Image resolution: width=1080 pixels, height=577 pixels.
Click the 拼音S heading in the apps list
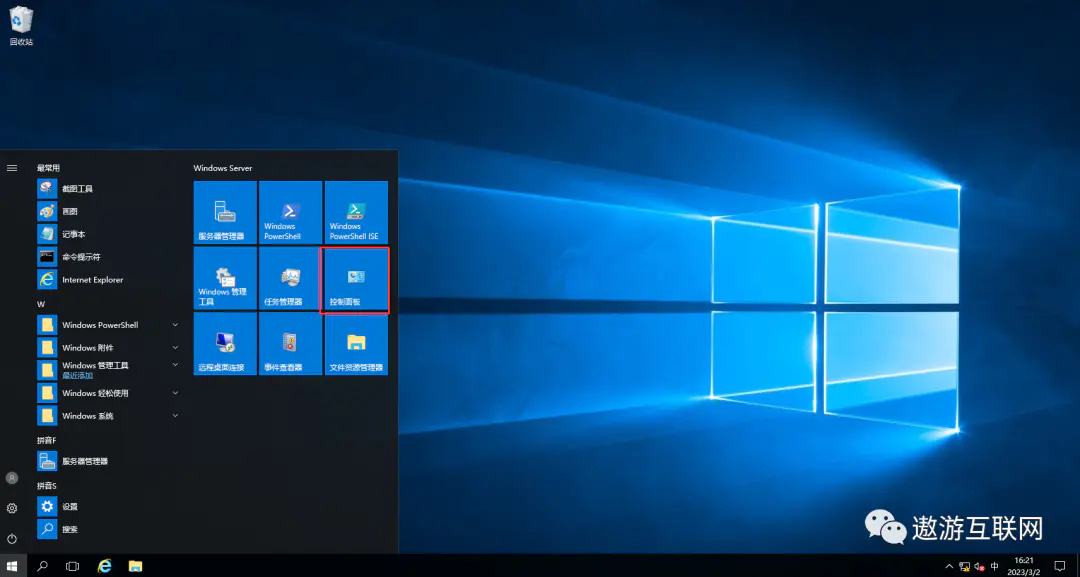(x=46, y=485)
